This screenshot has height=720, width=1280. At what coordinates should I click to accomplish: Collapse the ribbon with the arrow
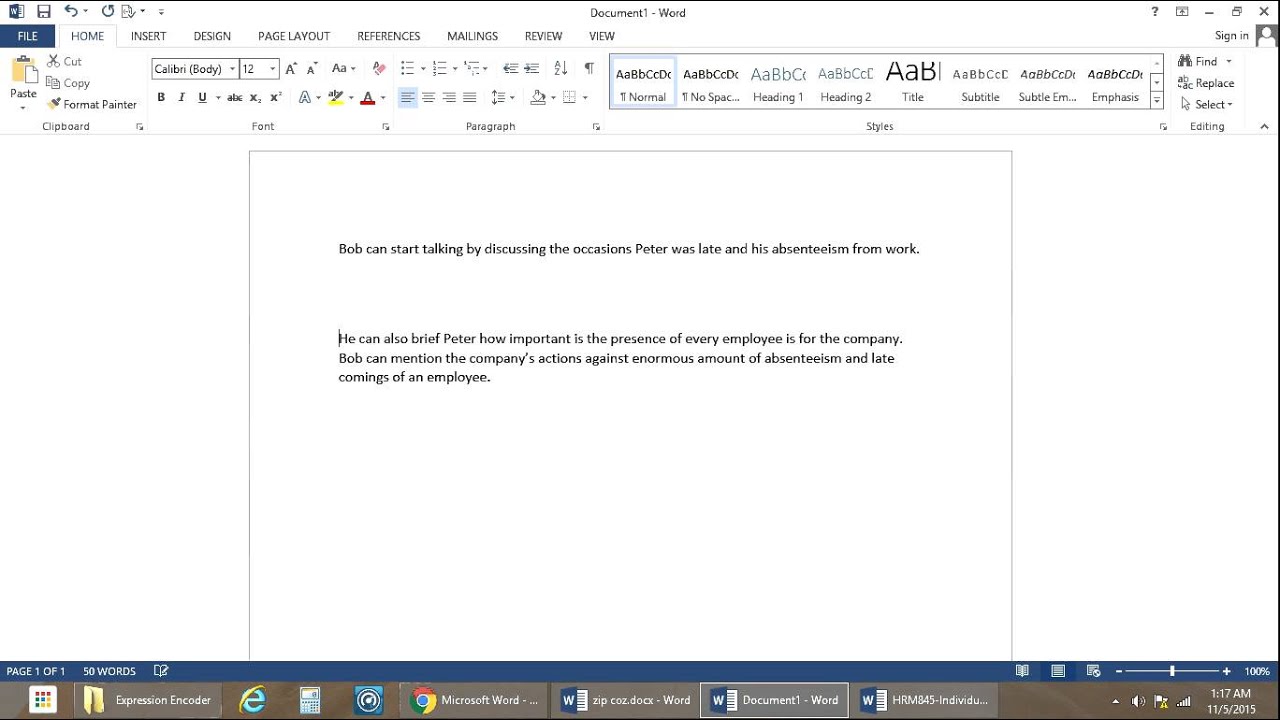click(1264, 127)
